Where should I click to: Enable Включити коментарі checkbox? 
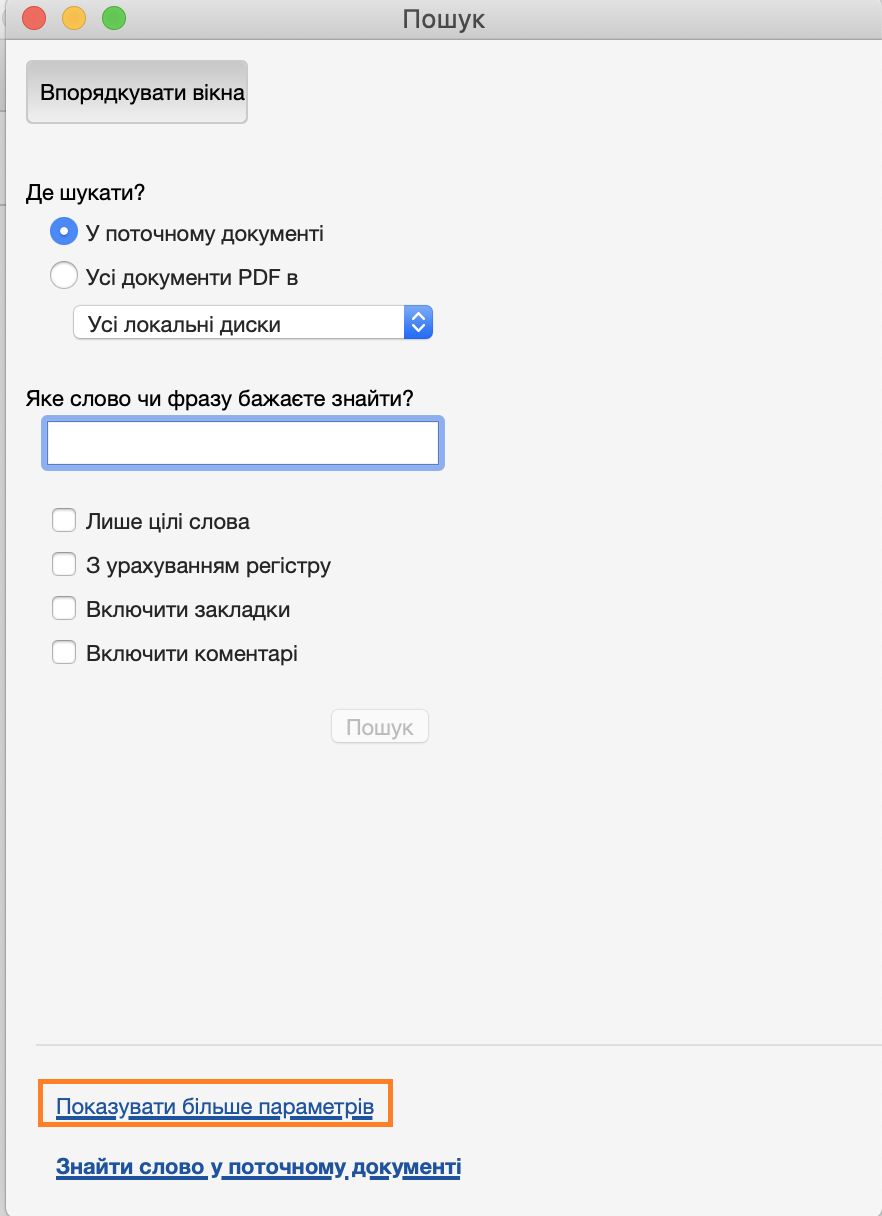(x=64, y=653)
